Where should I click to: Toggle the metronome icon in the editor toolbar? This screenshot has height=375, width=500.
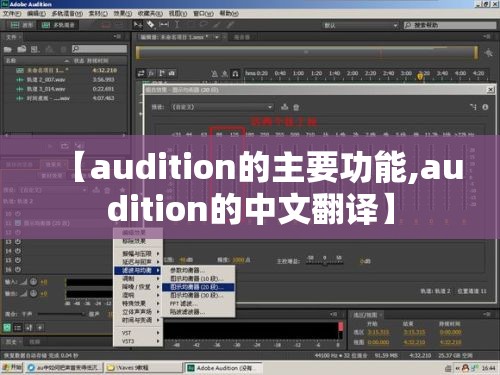215,73
